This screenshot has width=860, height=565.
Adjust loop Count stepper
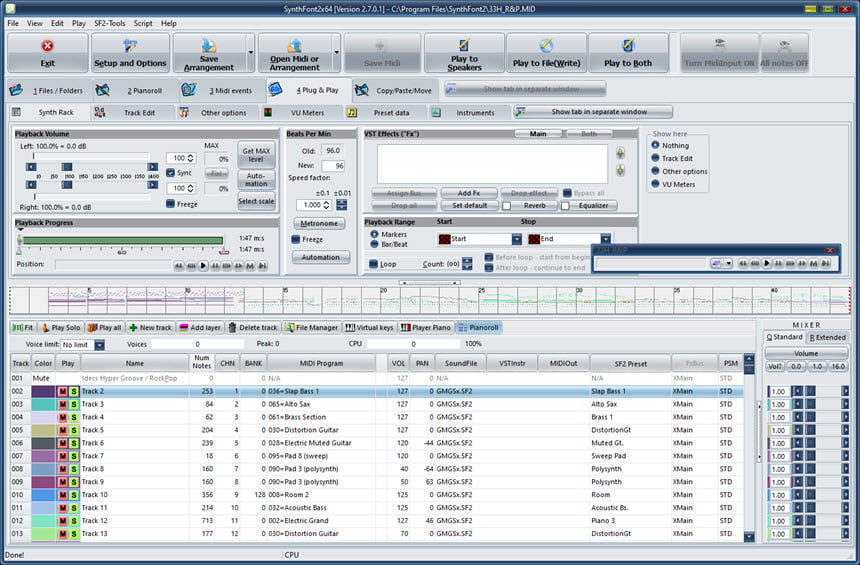pyautogui.click(x=467, y=264)
